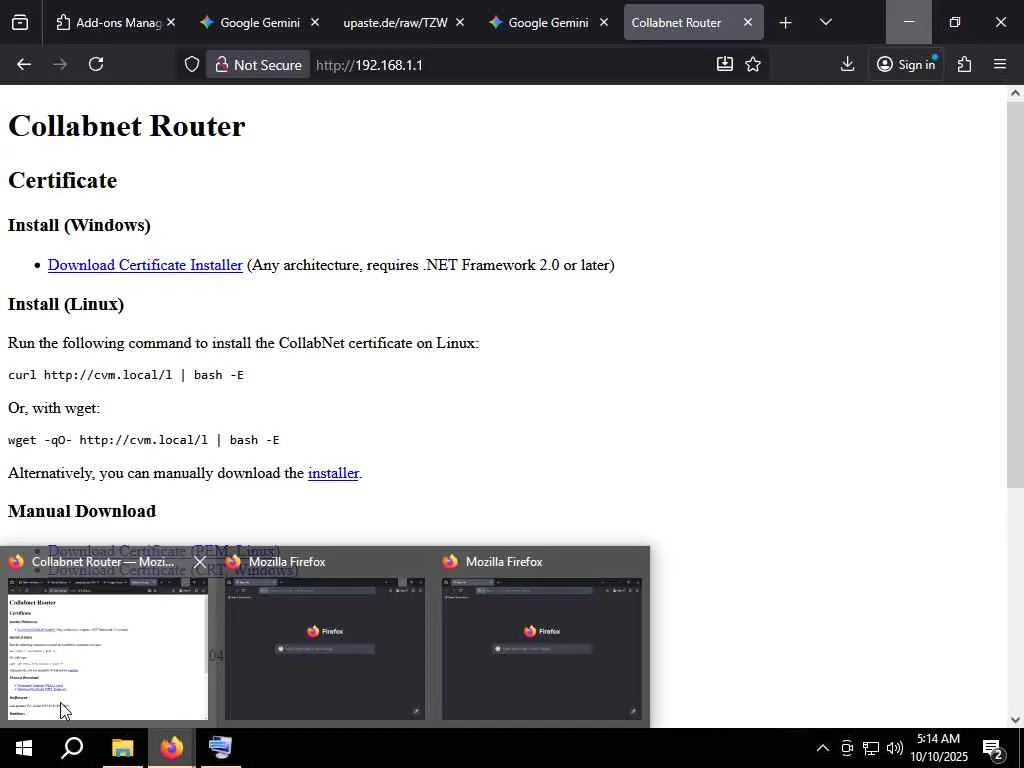Close the second Google Gemini tab
1024x768 pixels.
pos(604,22)
